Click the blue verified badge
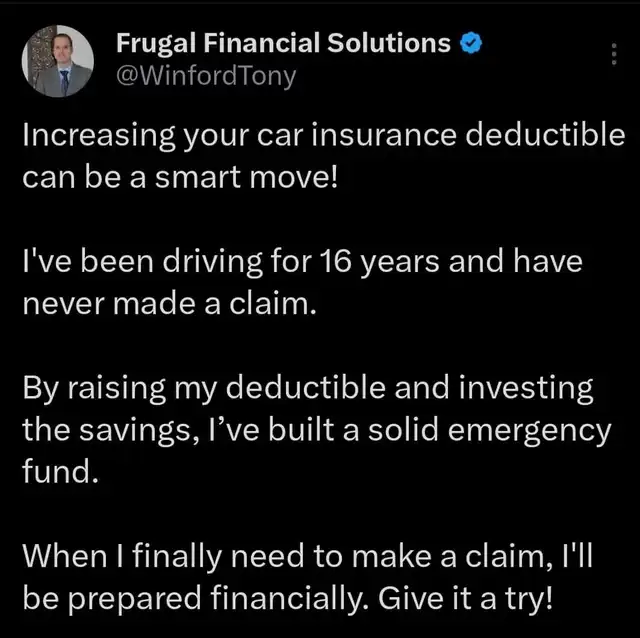 pos(472,44)
